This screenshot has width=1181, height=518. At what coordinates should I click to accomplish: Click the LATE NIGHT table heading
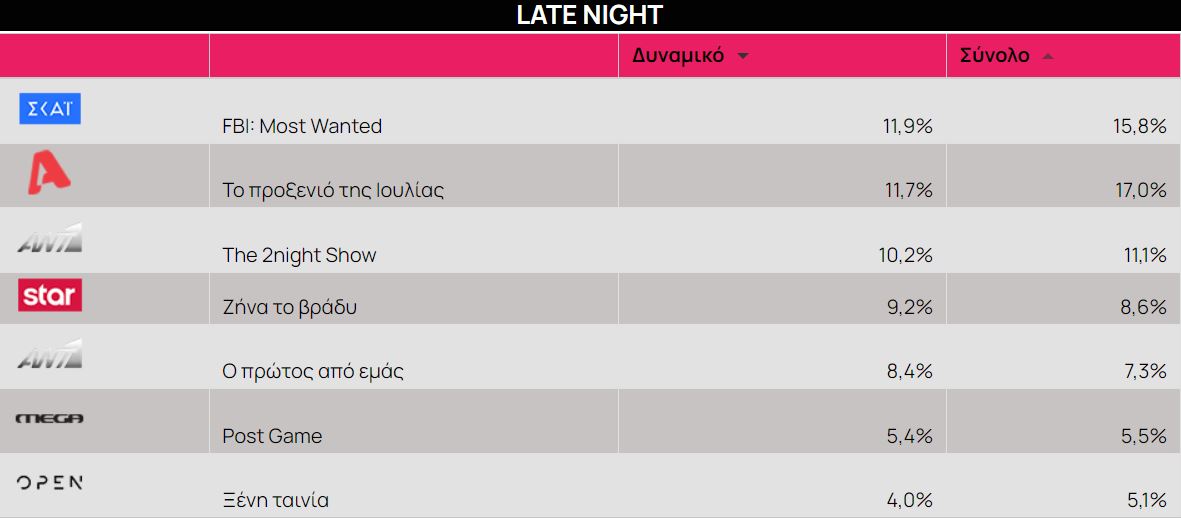click(x=590, y=15)
